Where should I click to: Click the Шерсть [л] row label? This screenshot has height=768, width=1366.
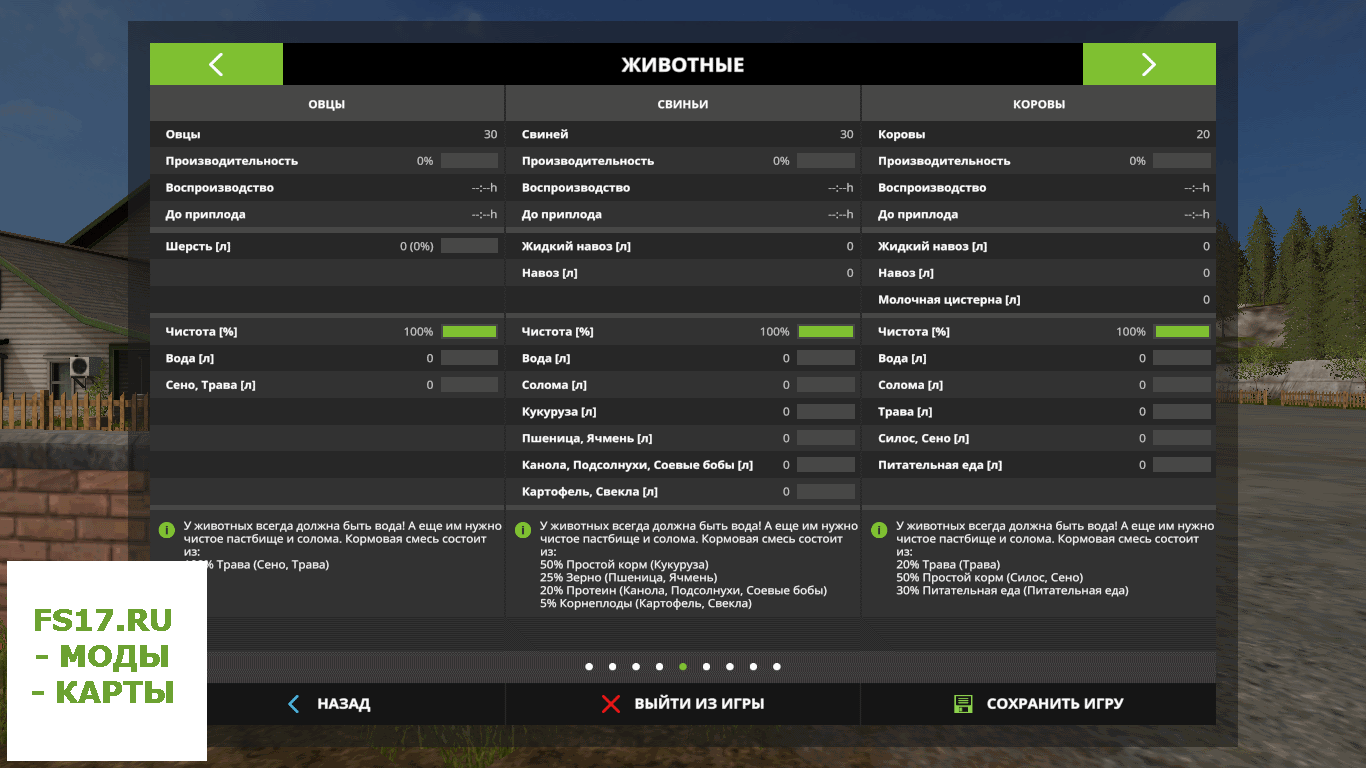click(198, 246)
